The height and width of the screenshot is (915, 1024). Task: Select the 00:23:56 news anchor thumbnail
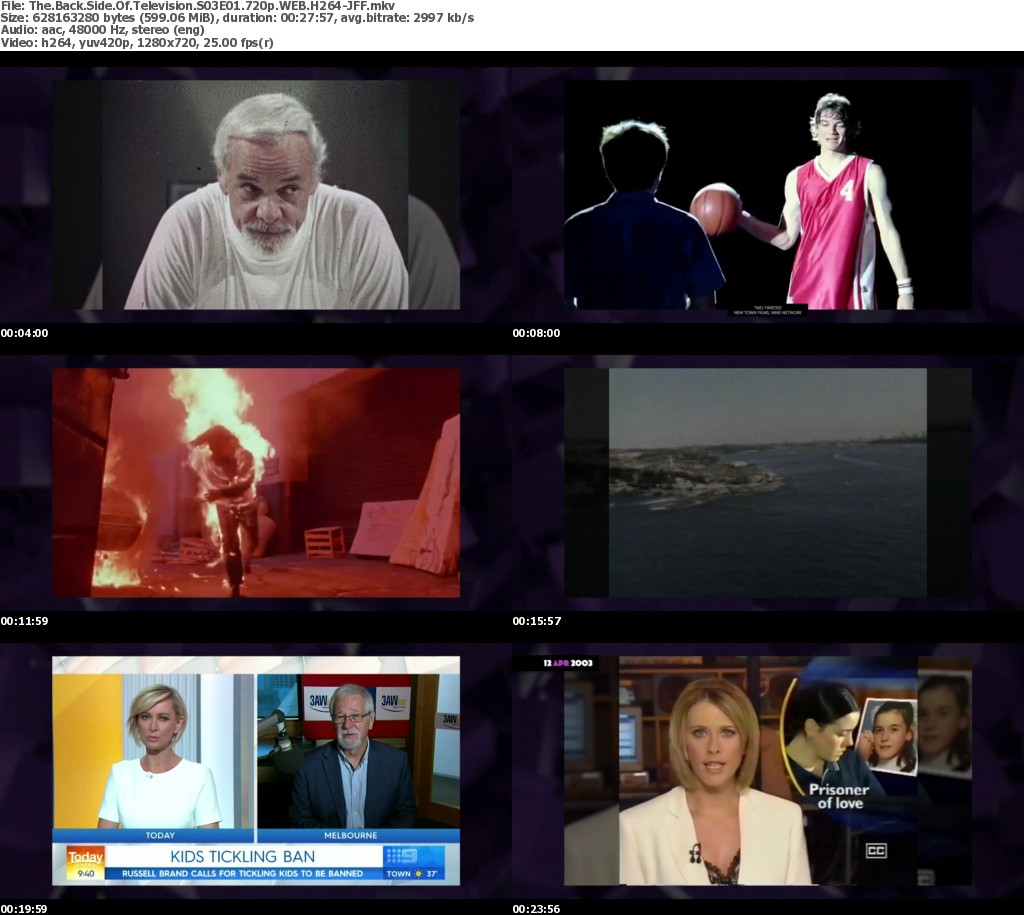(768, 771)
